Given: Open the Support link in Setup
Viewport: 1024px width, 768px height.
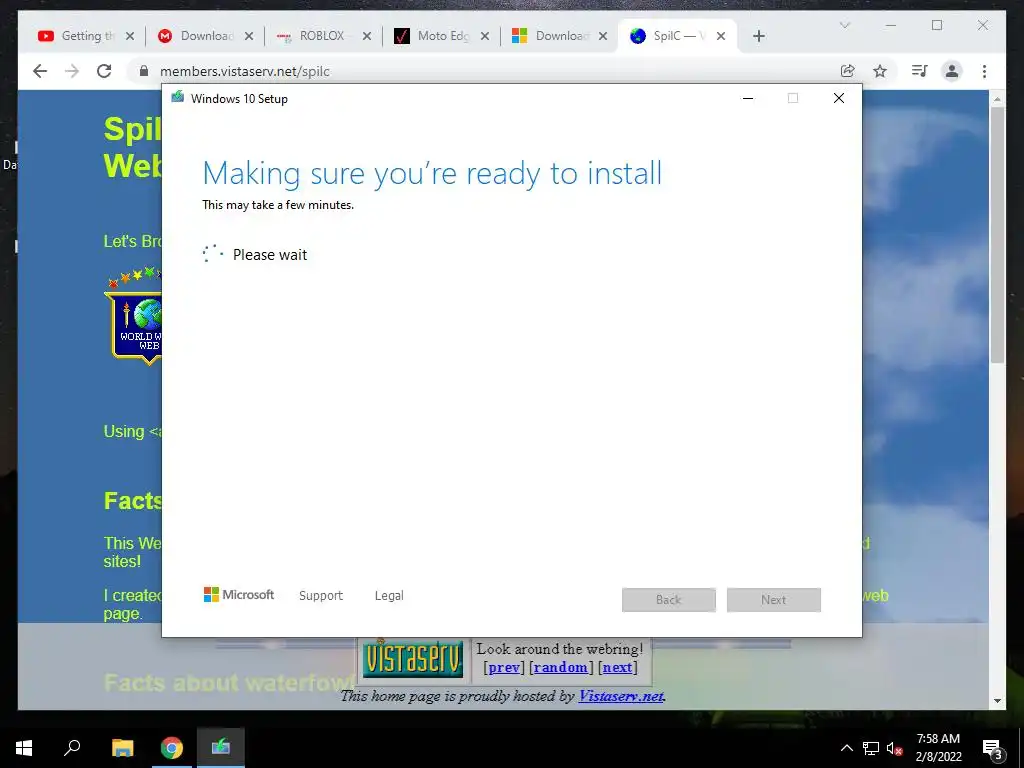Looking at the screenshot, I should pyautogui.click(x=321, y=596).
